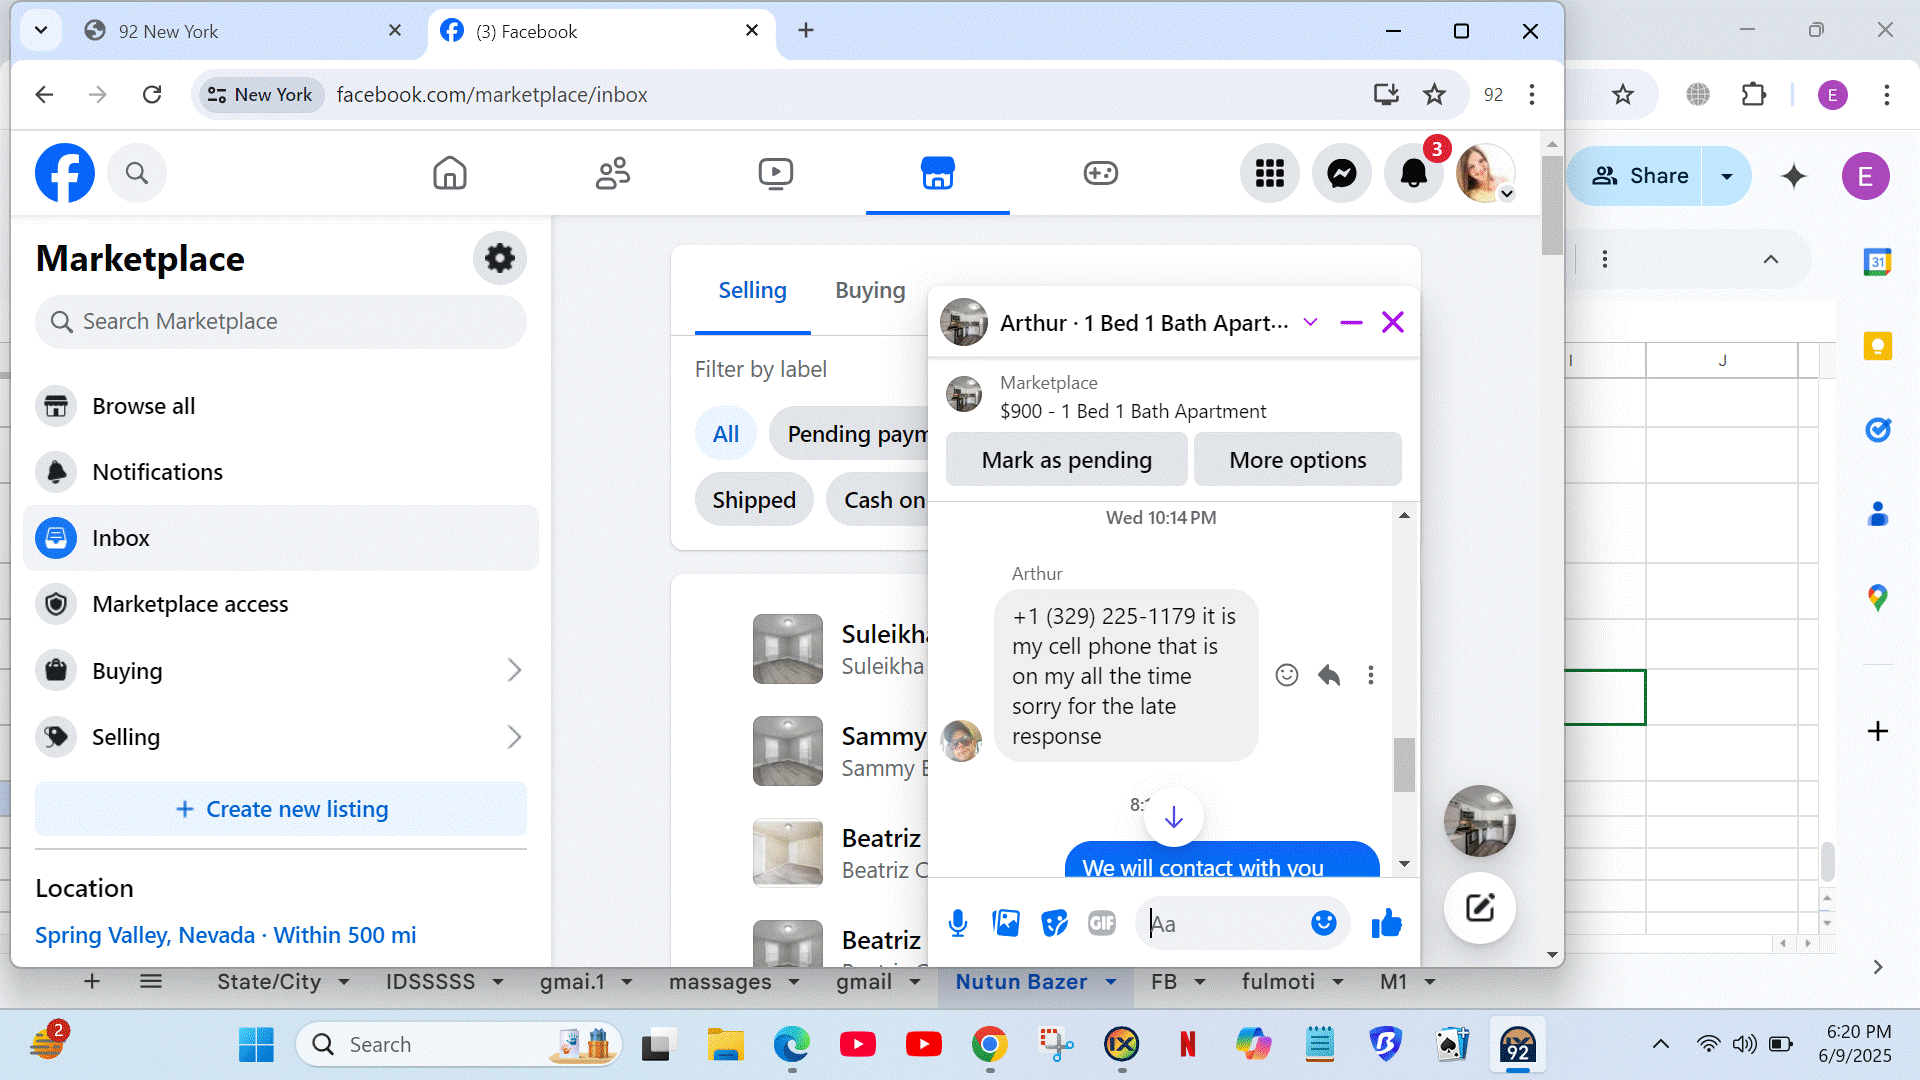Open Marketplace settings gear icon
This screenshot has width=1920, height=1080.
point(499,259)
